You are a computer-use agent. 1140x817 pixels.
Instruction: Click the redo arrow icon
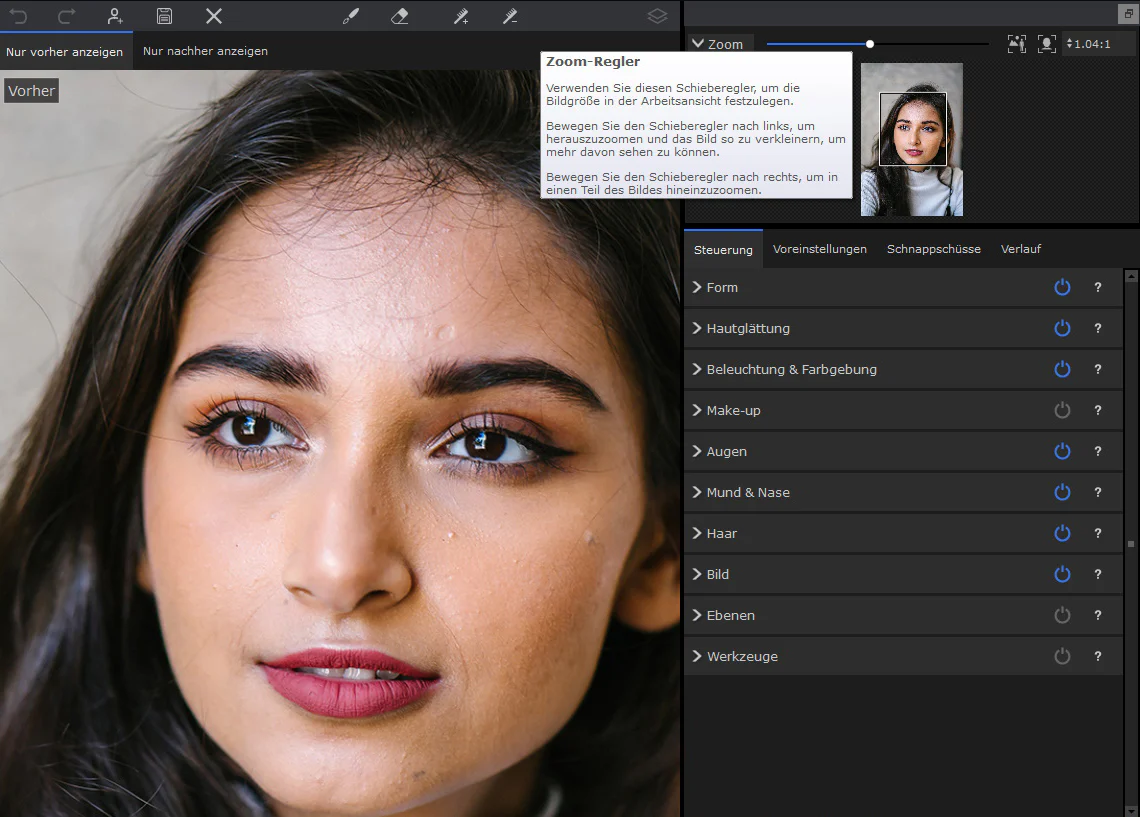pyautogui.click(x=66, y=16)
